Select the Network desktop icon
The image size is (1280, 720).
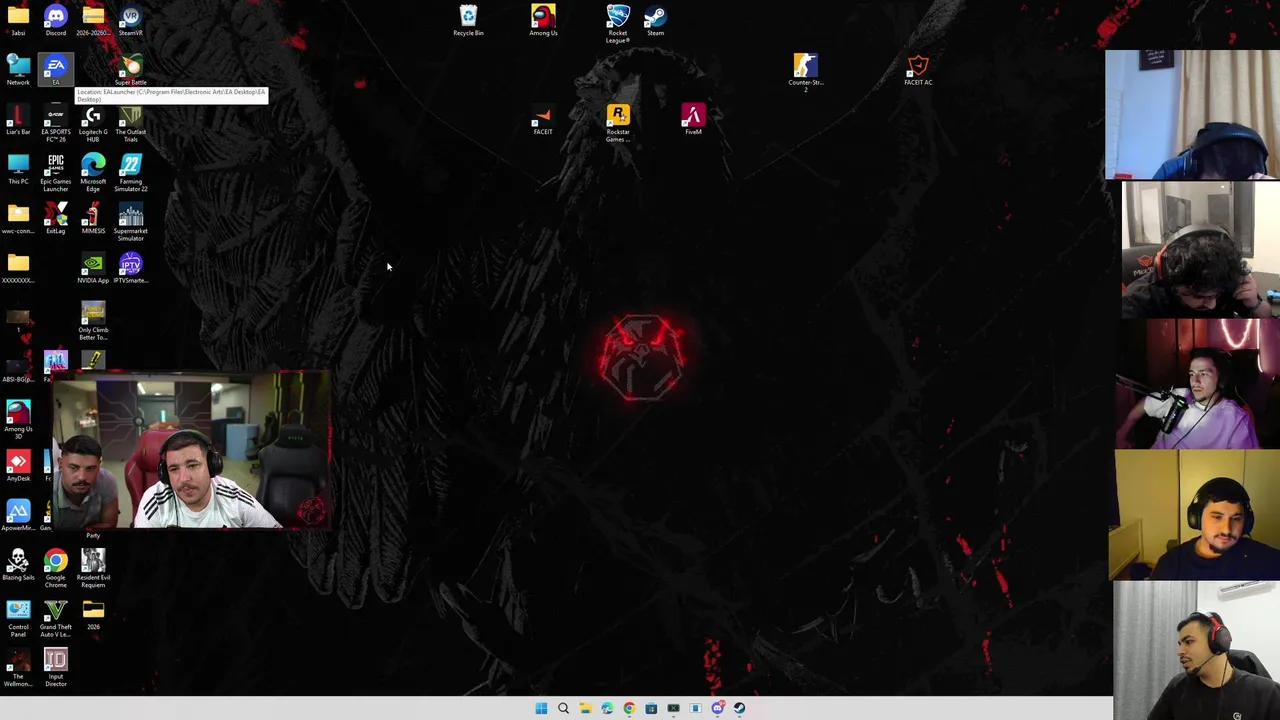18,70
